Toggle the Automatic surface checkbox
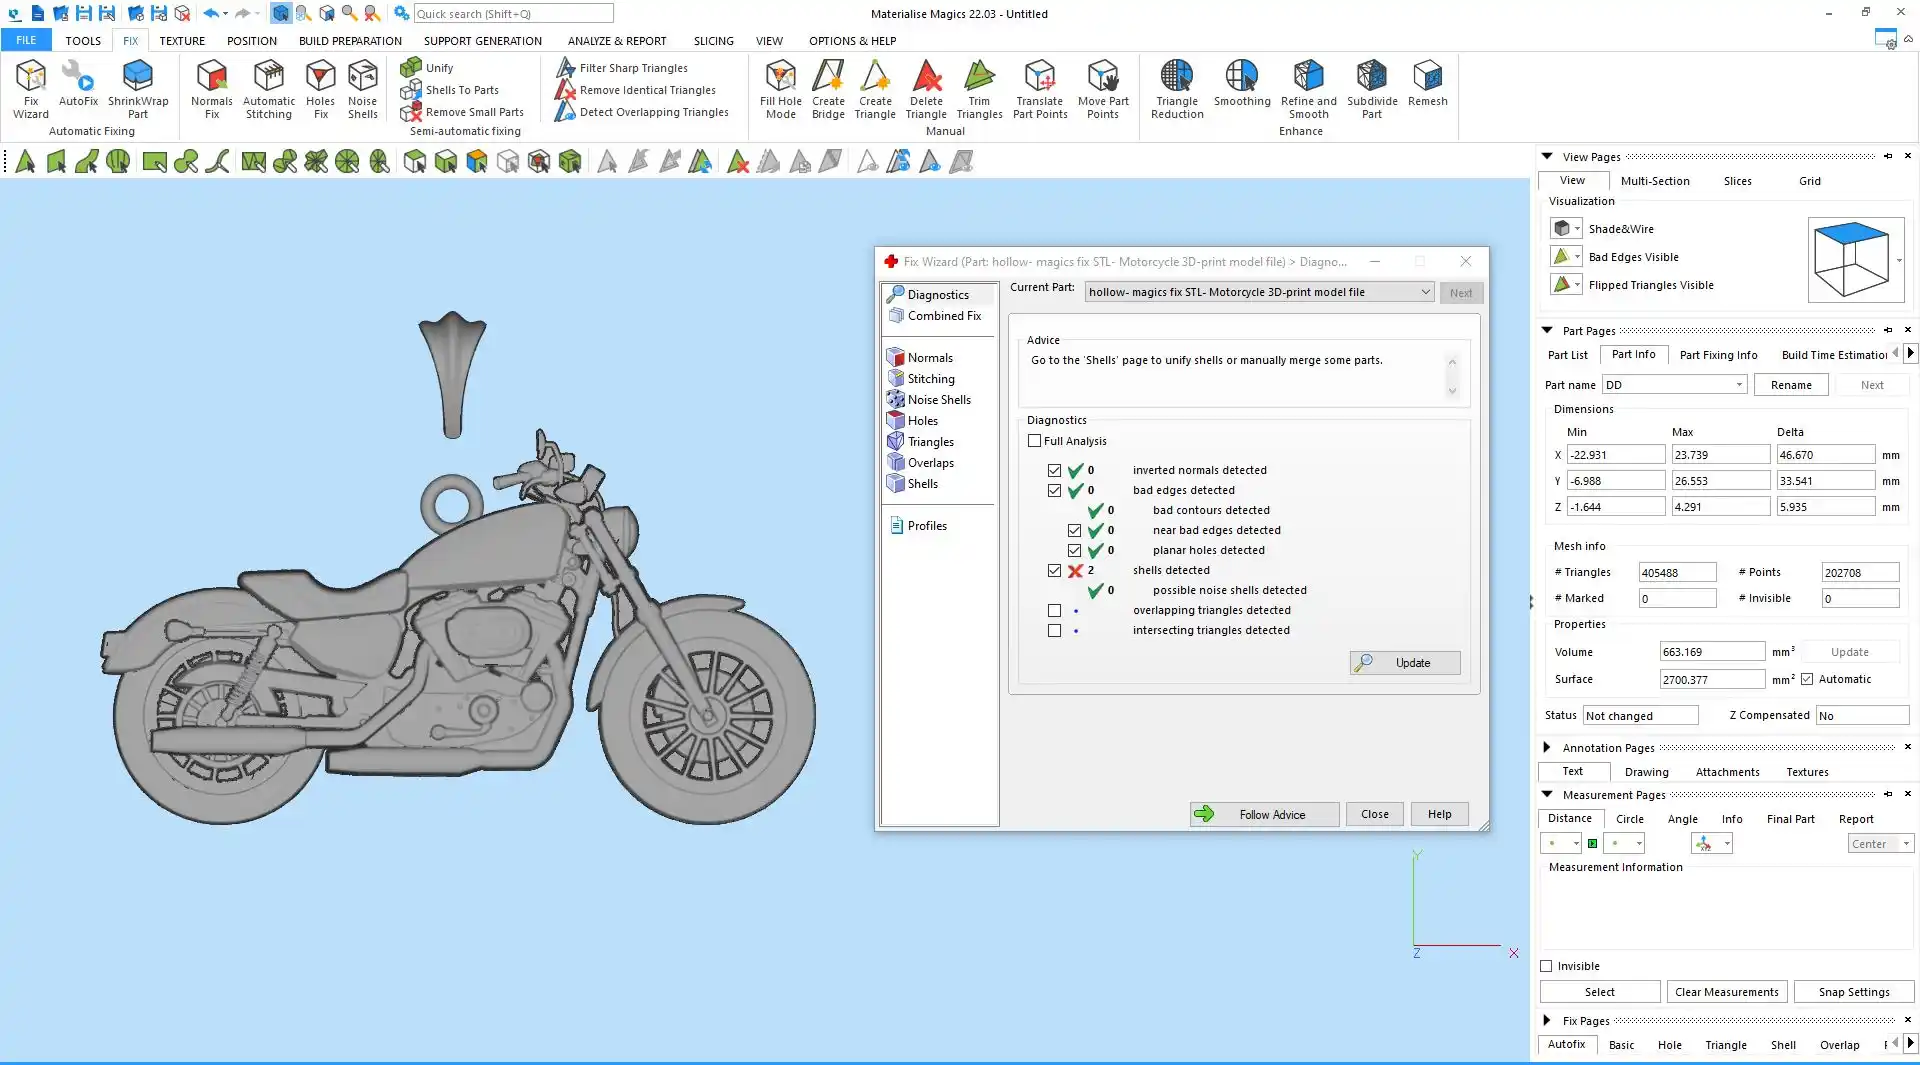 pyautogui.click(x=1807, y=679)
